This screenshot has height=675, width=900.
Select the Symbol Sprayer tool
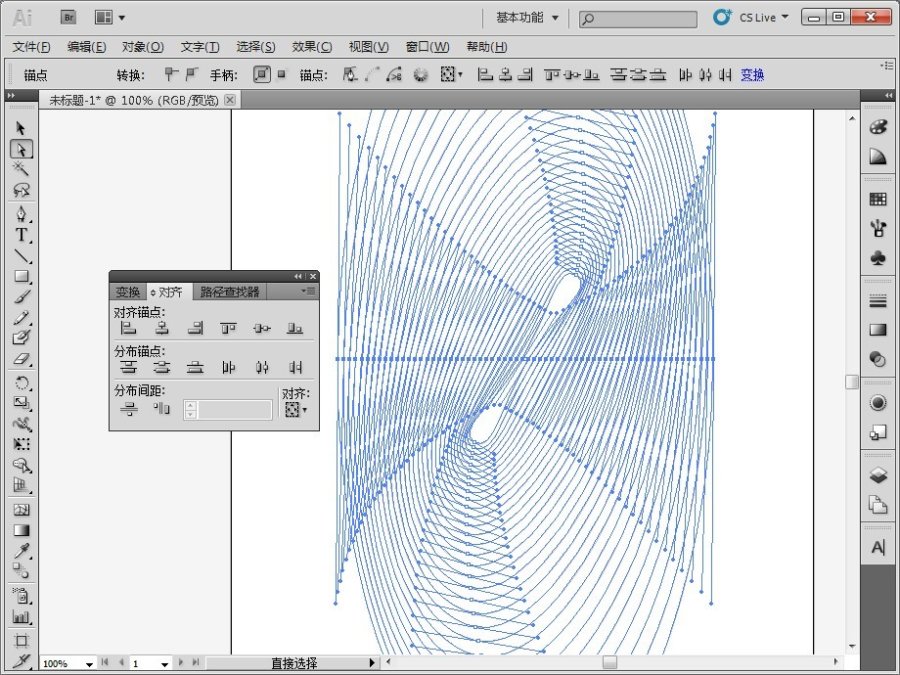pyautogui.click(x=21, y=596)
